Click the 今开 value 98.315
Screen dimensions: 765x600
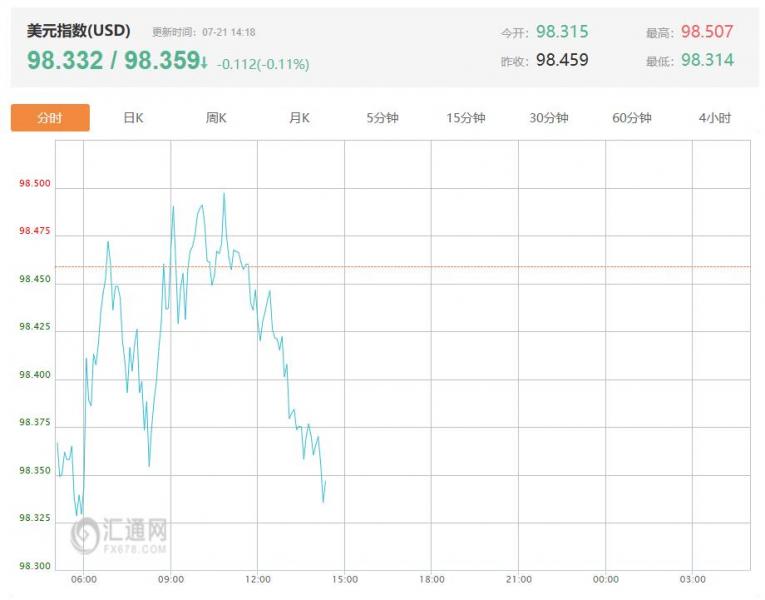click(562, 32)
